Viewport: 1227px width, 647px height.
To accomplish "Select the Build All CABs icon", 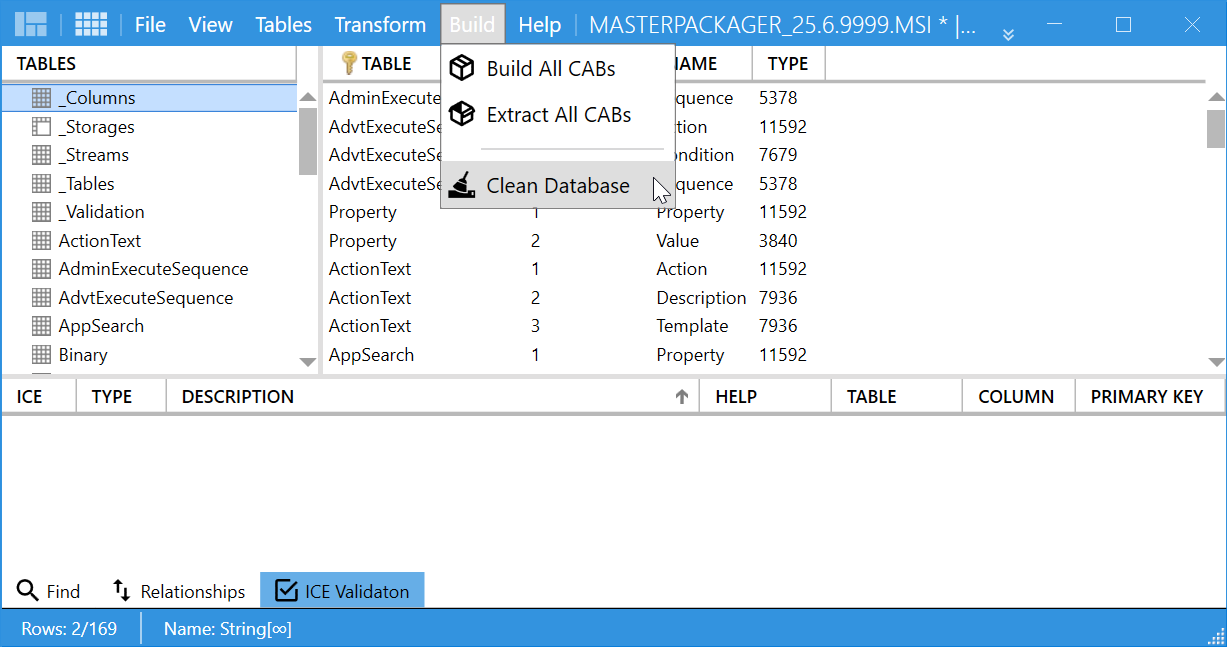I will coord(462,67).
